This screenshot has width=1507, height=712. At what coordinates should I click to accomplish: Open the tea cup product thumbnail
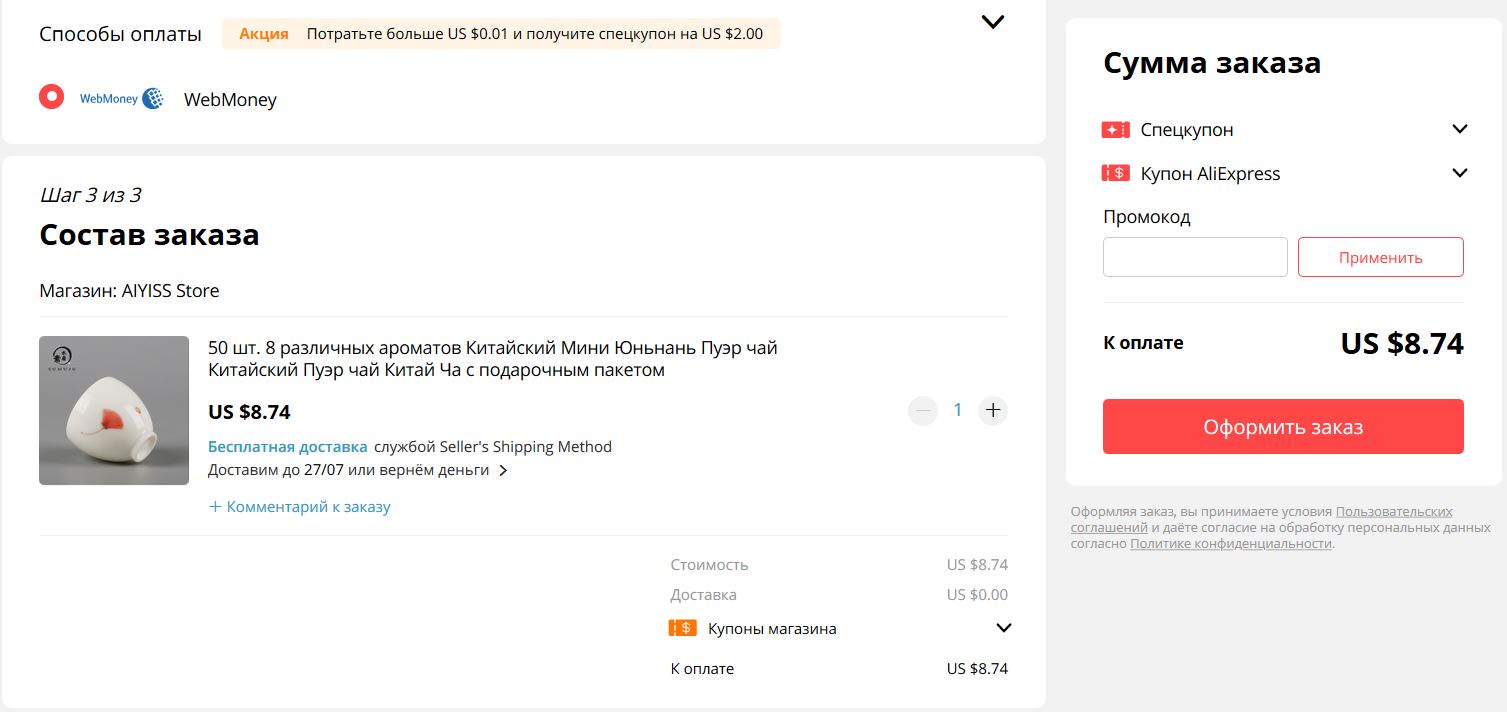point(114,410)
